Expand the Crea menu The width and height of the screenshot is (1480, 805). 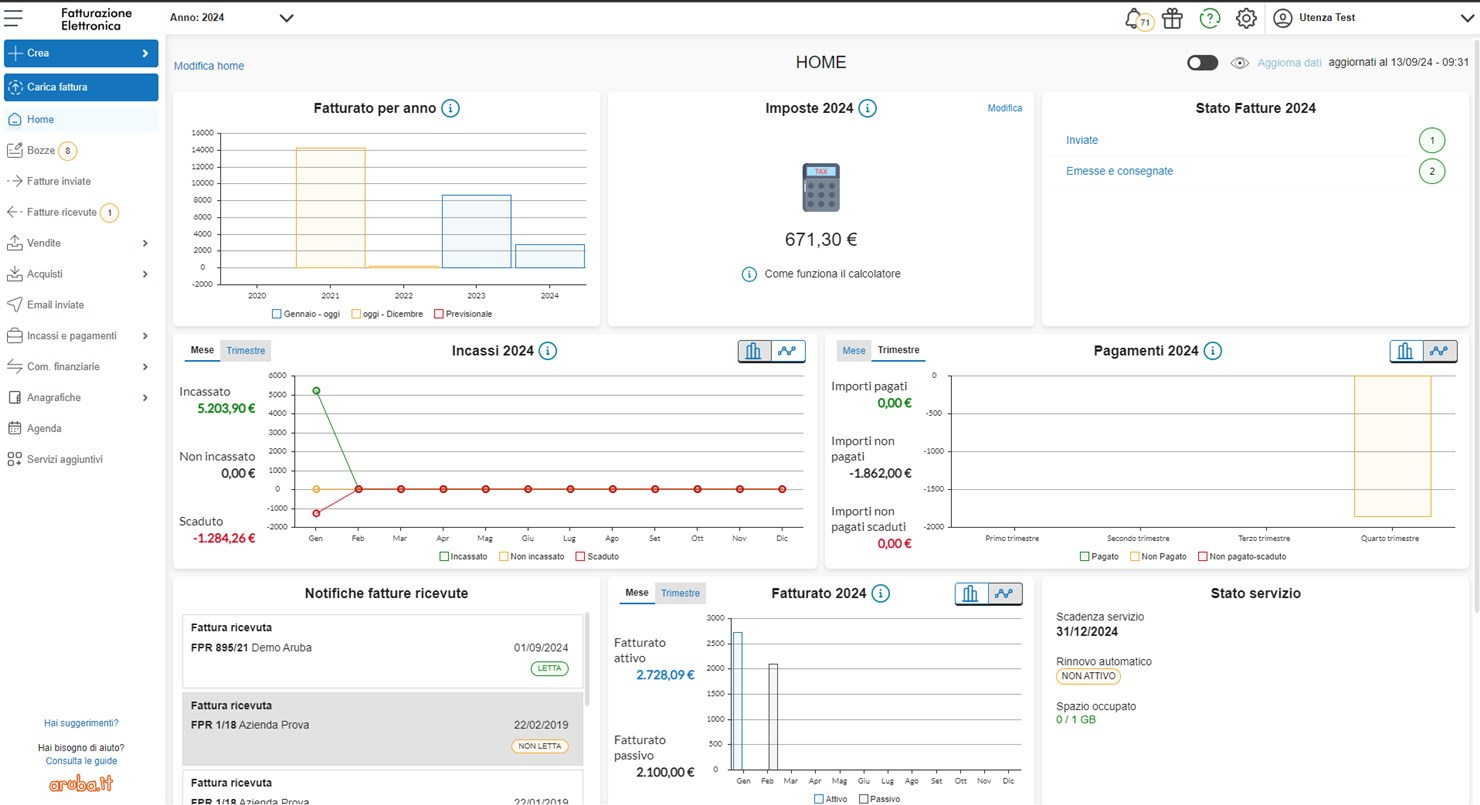pos(81,53)
